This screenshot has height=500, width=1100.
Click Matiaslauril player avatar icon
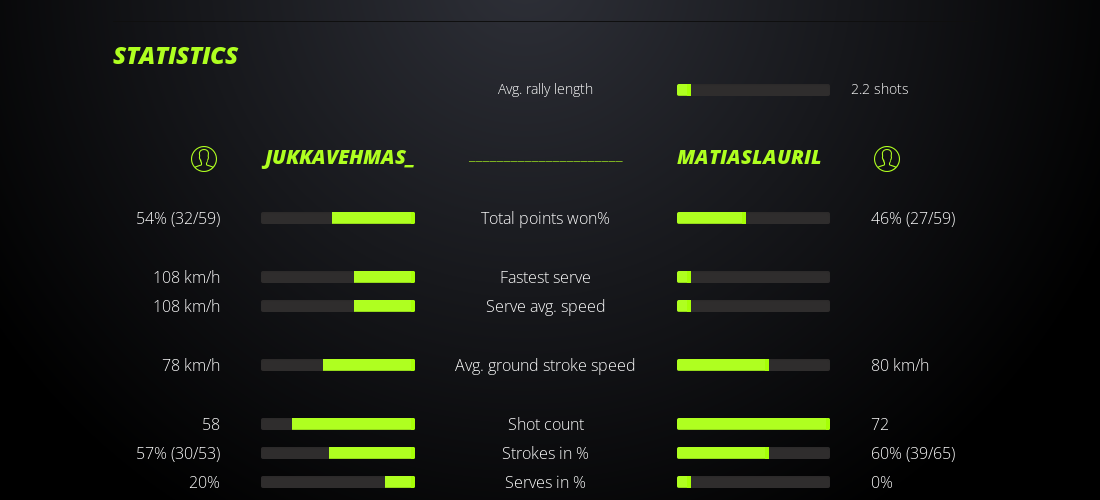(887, 159)
